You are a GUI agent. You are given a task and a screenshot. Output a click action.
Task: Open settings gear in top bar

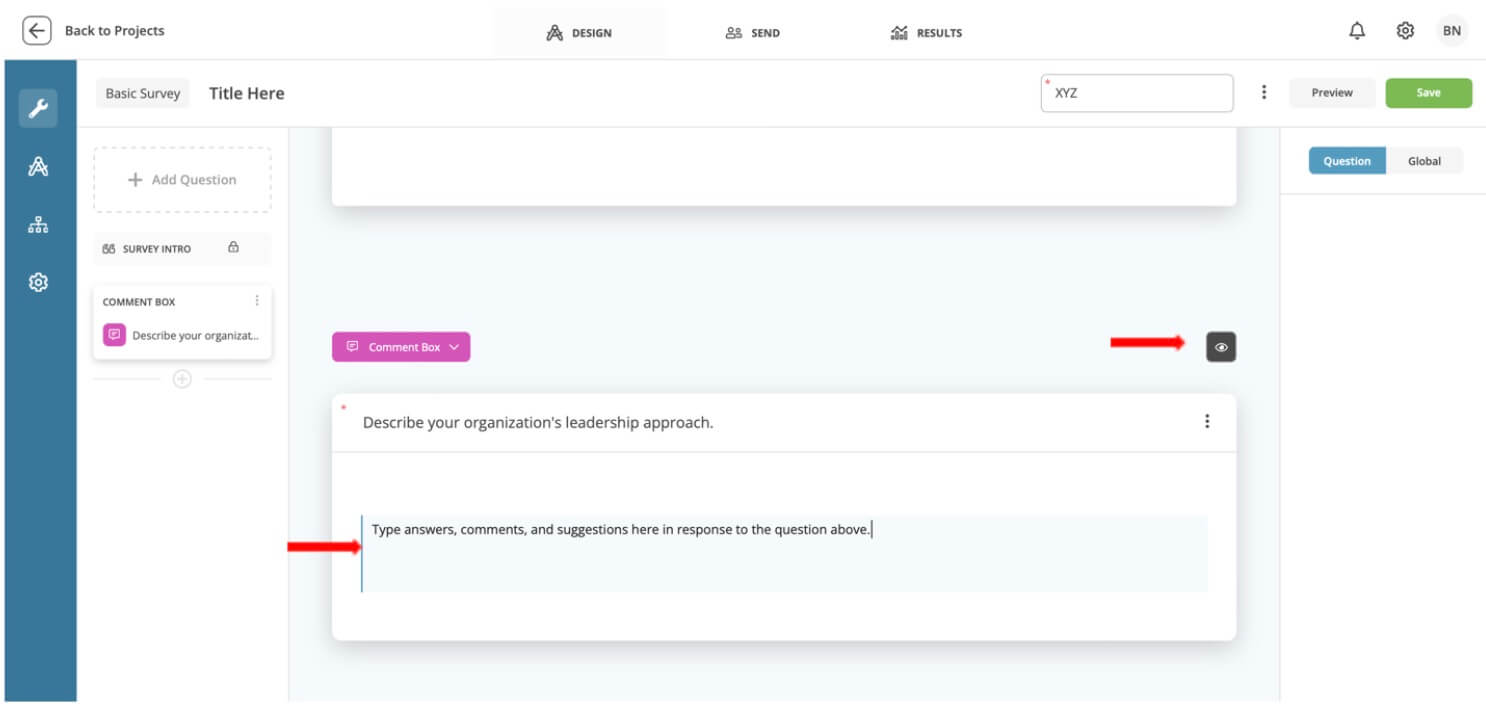click(1405, 31)
